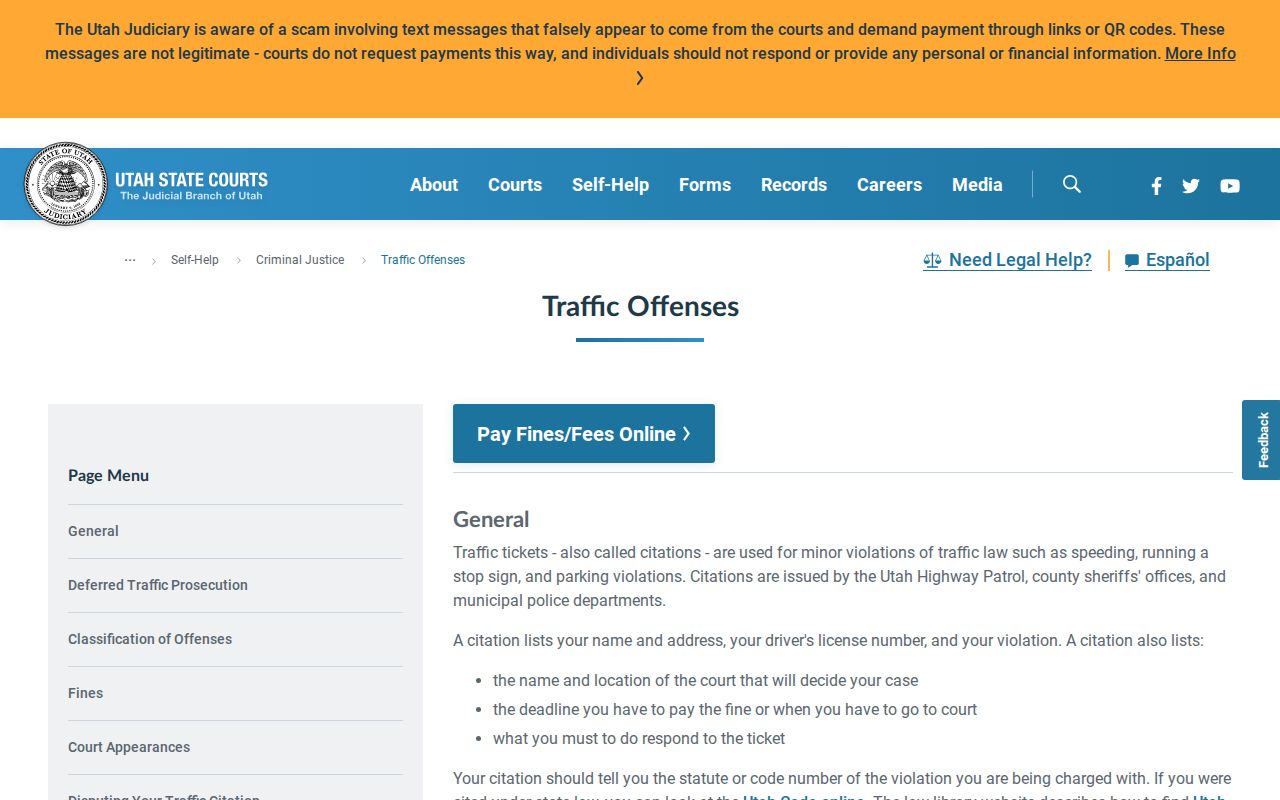
Task: Click the Traffic Offenses breadcrumb
Action: coord(423,260)
